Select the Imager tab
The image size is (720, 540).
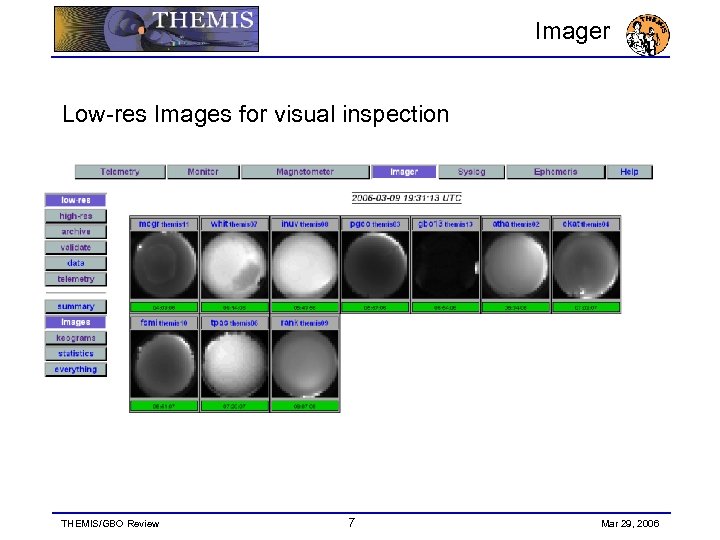point(404,172)
